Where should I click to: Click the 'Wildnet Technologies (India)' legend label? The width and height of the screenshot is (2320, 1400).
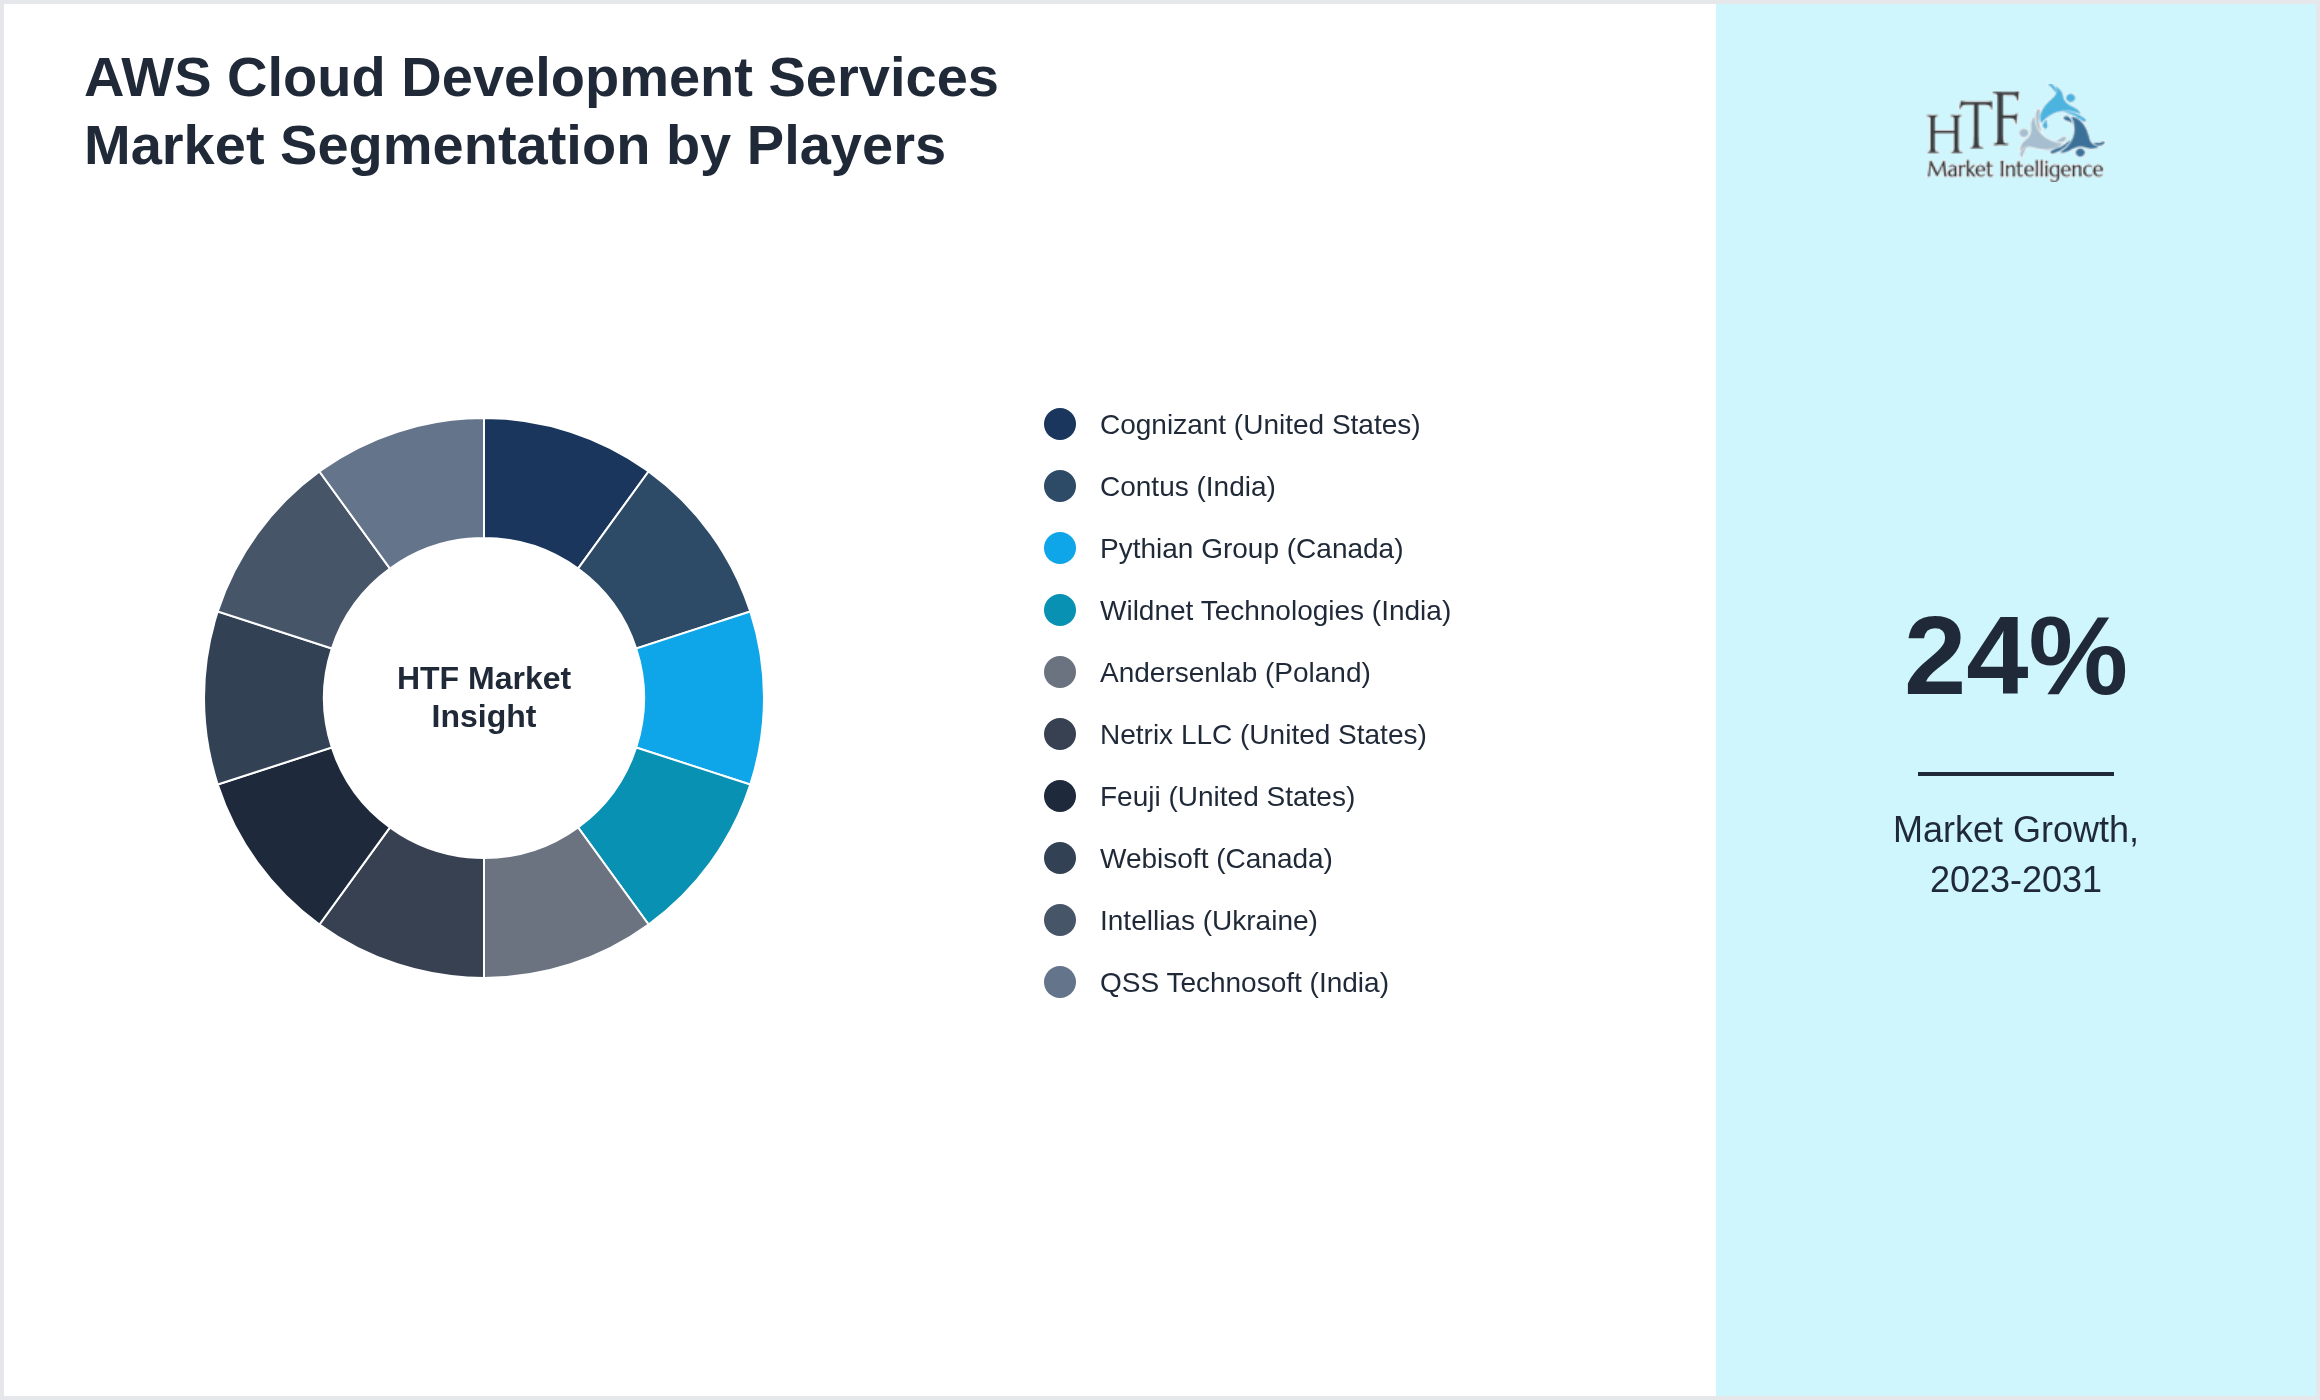tap(1275, 611)
